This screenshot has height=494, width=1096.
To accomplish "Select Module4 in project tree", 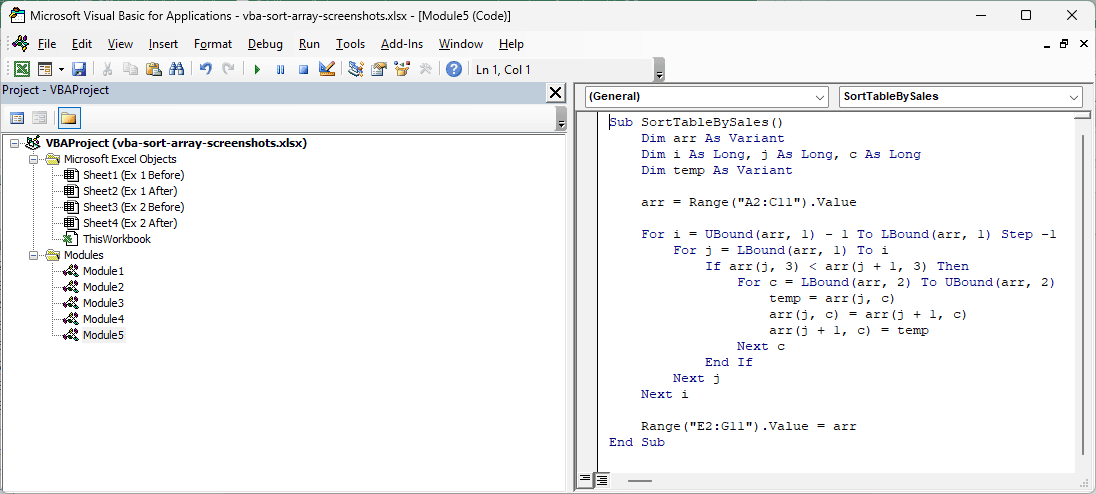I will [x=103, y=319].
